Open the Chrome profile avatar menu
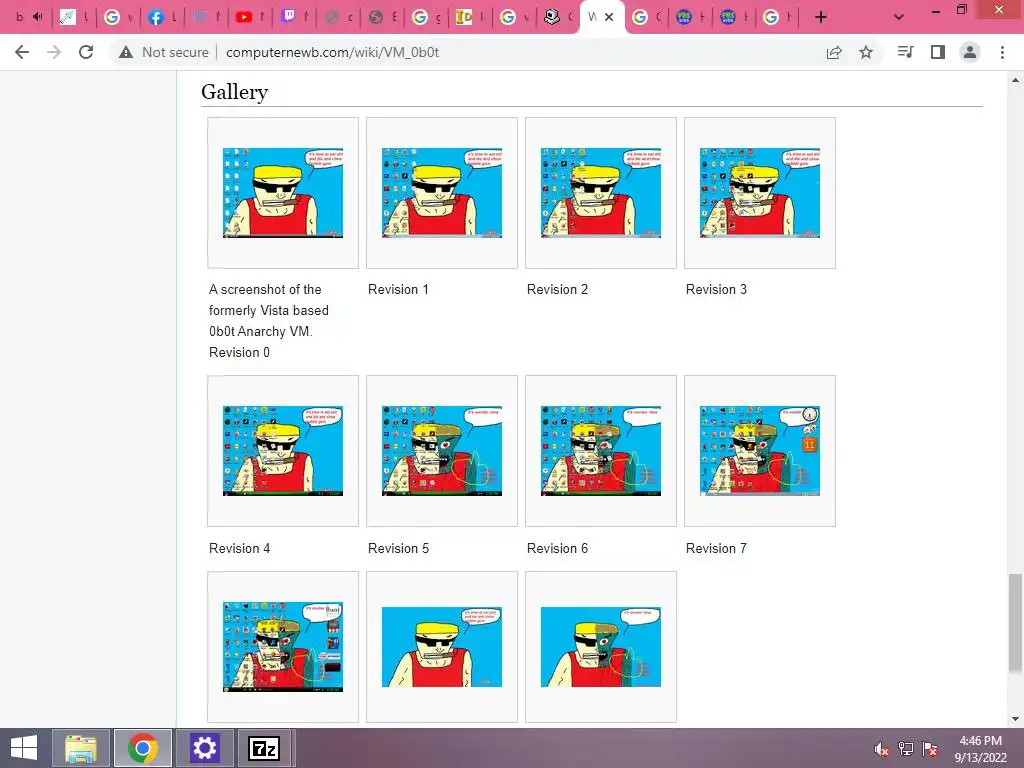This screenshot has height=768, width=1024. click(x=970, y=52)
